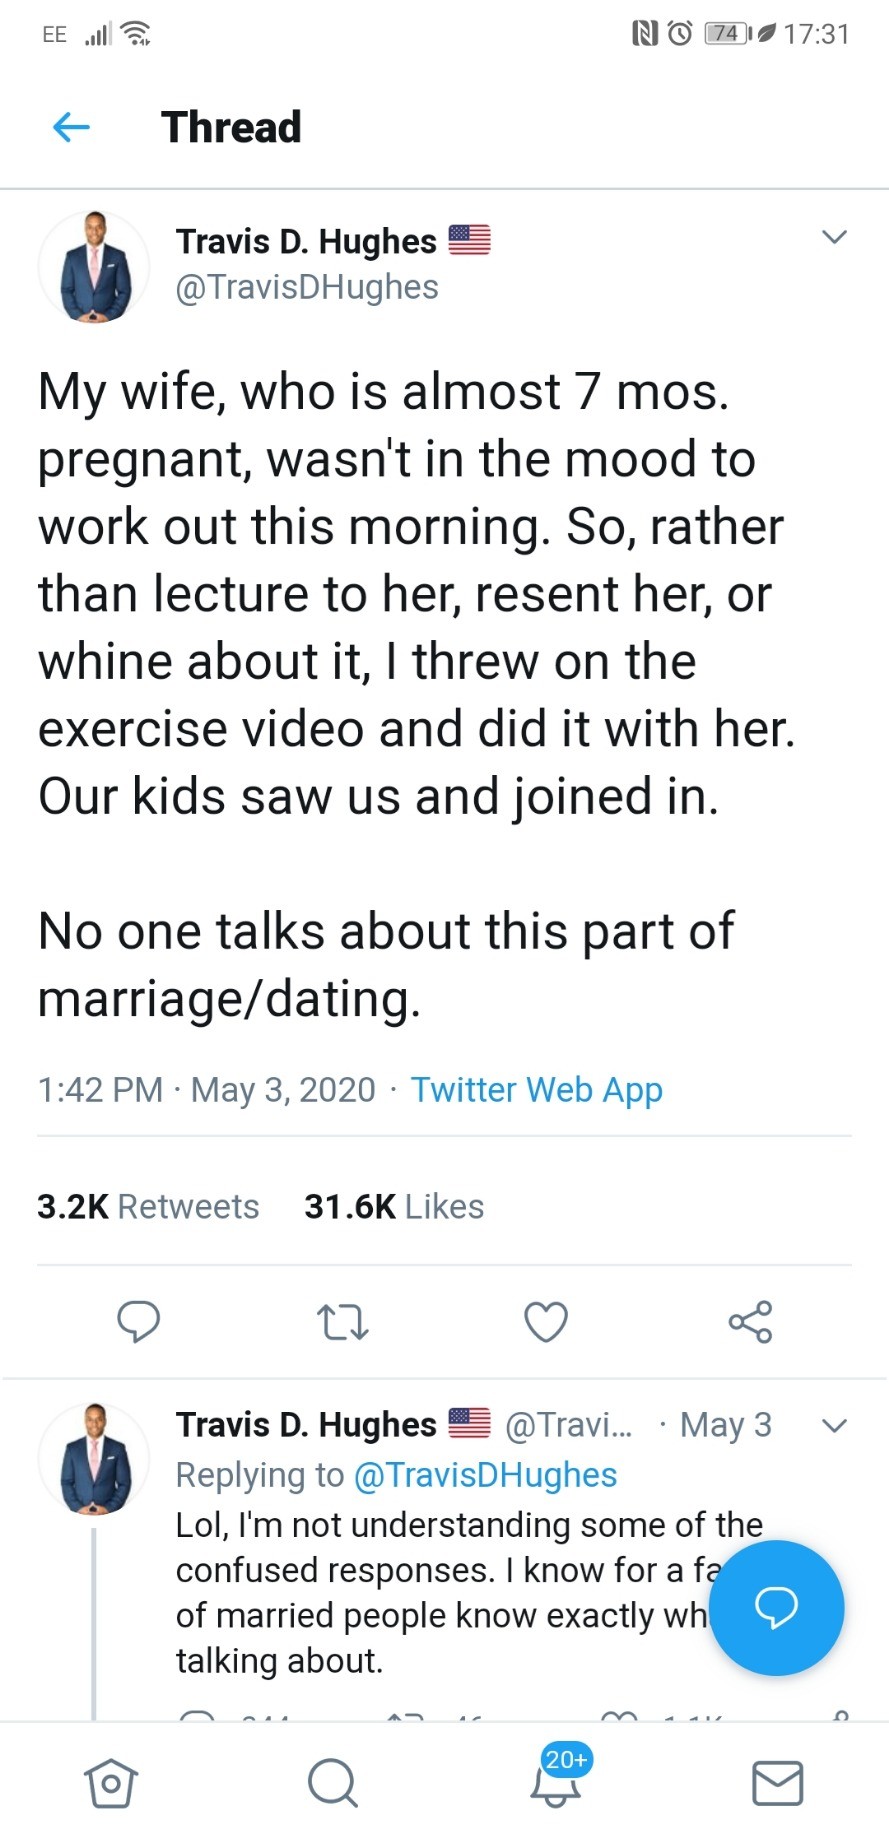Viewport: 889px width, 1843px height.
Task: Share the main tweet
Action: (x=750, y=1321)
